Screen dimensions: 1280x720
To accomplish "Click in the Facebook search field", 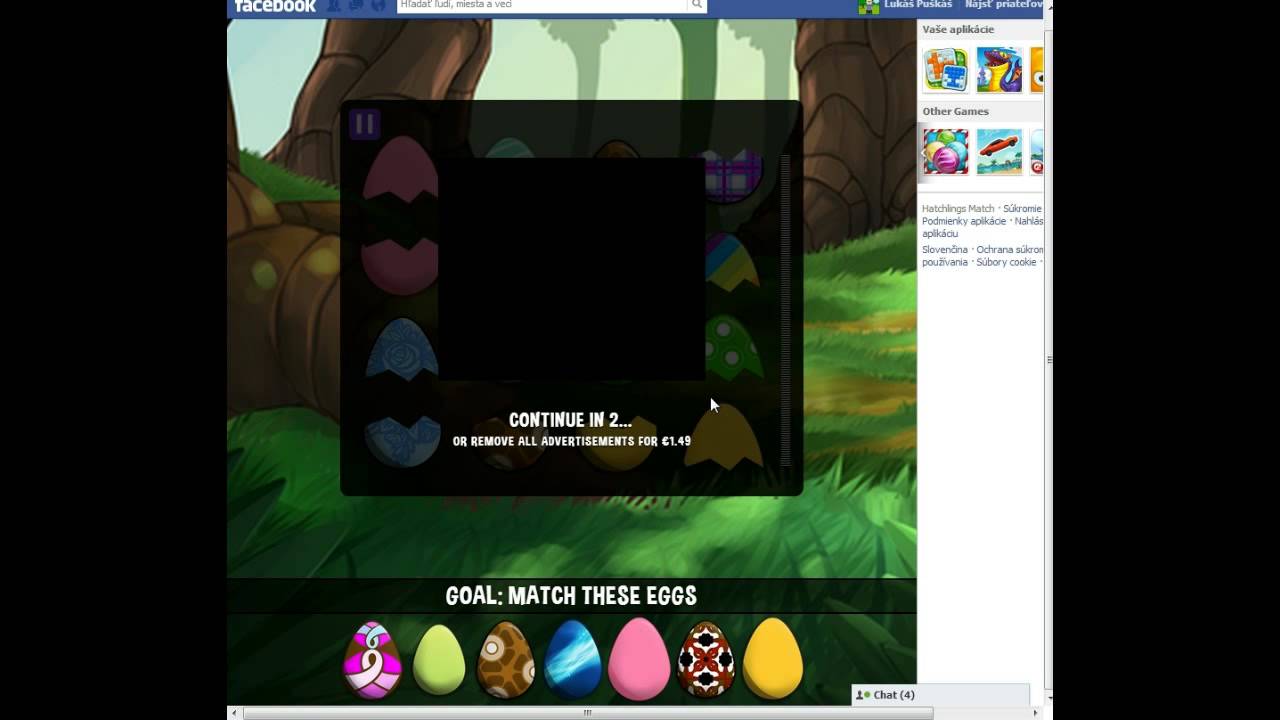I will coord(541,5).
